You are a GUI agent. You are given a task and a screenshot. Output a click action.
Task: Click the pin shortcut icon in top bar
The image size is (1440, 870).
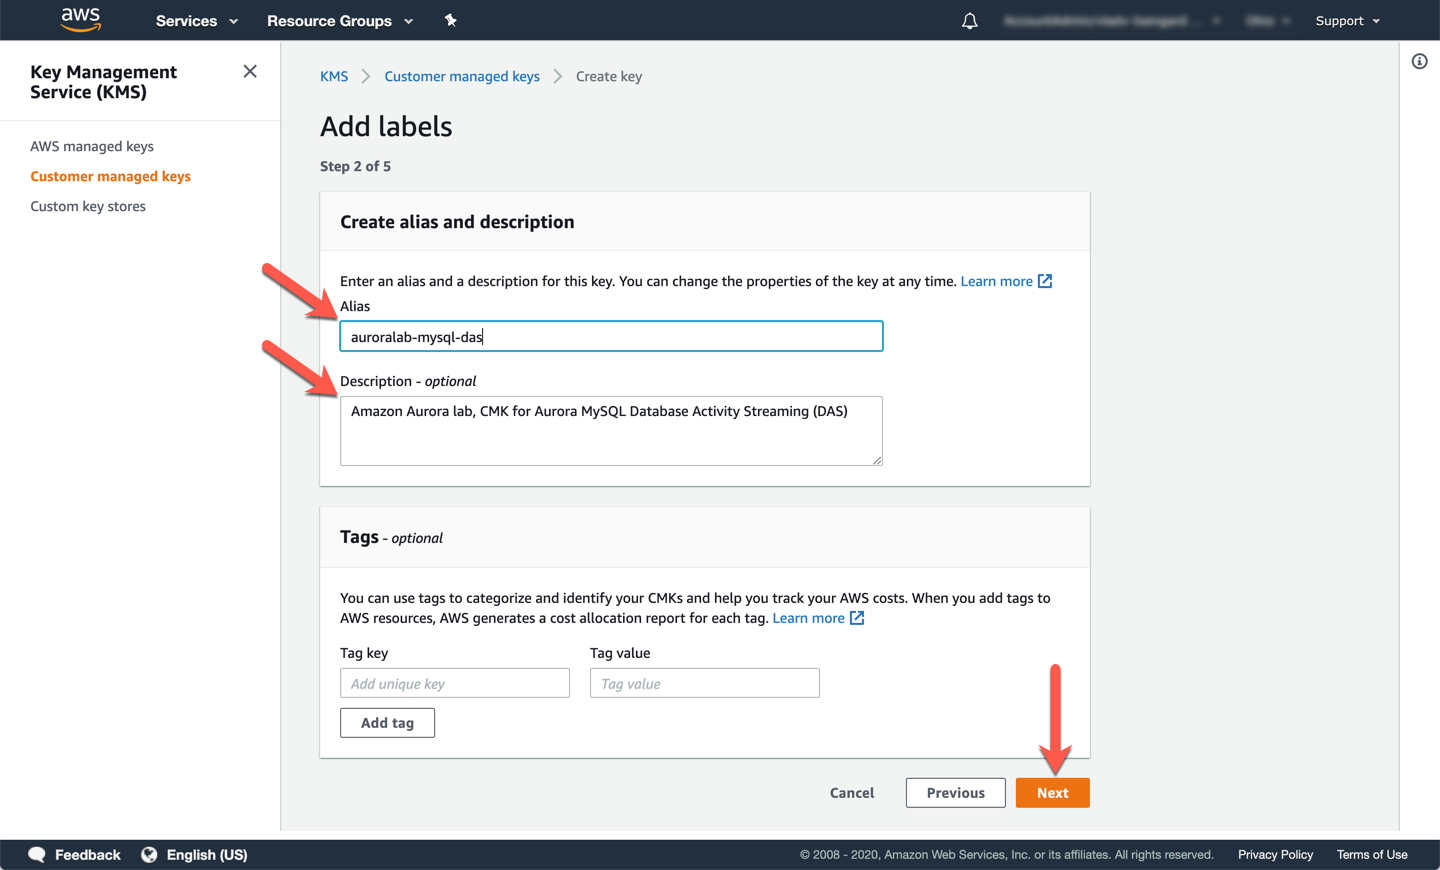[451, 20]
